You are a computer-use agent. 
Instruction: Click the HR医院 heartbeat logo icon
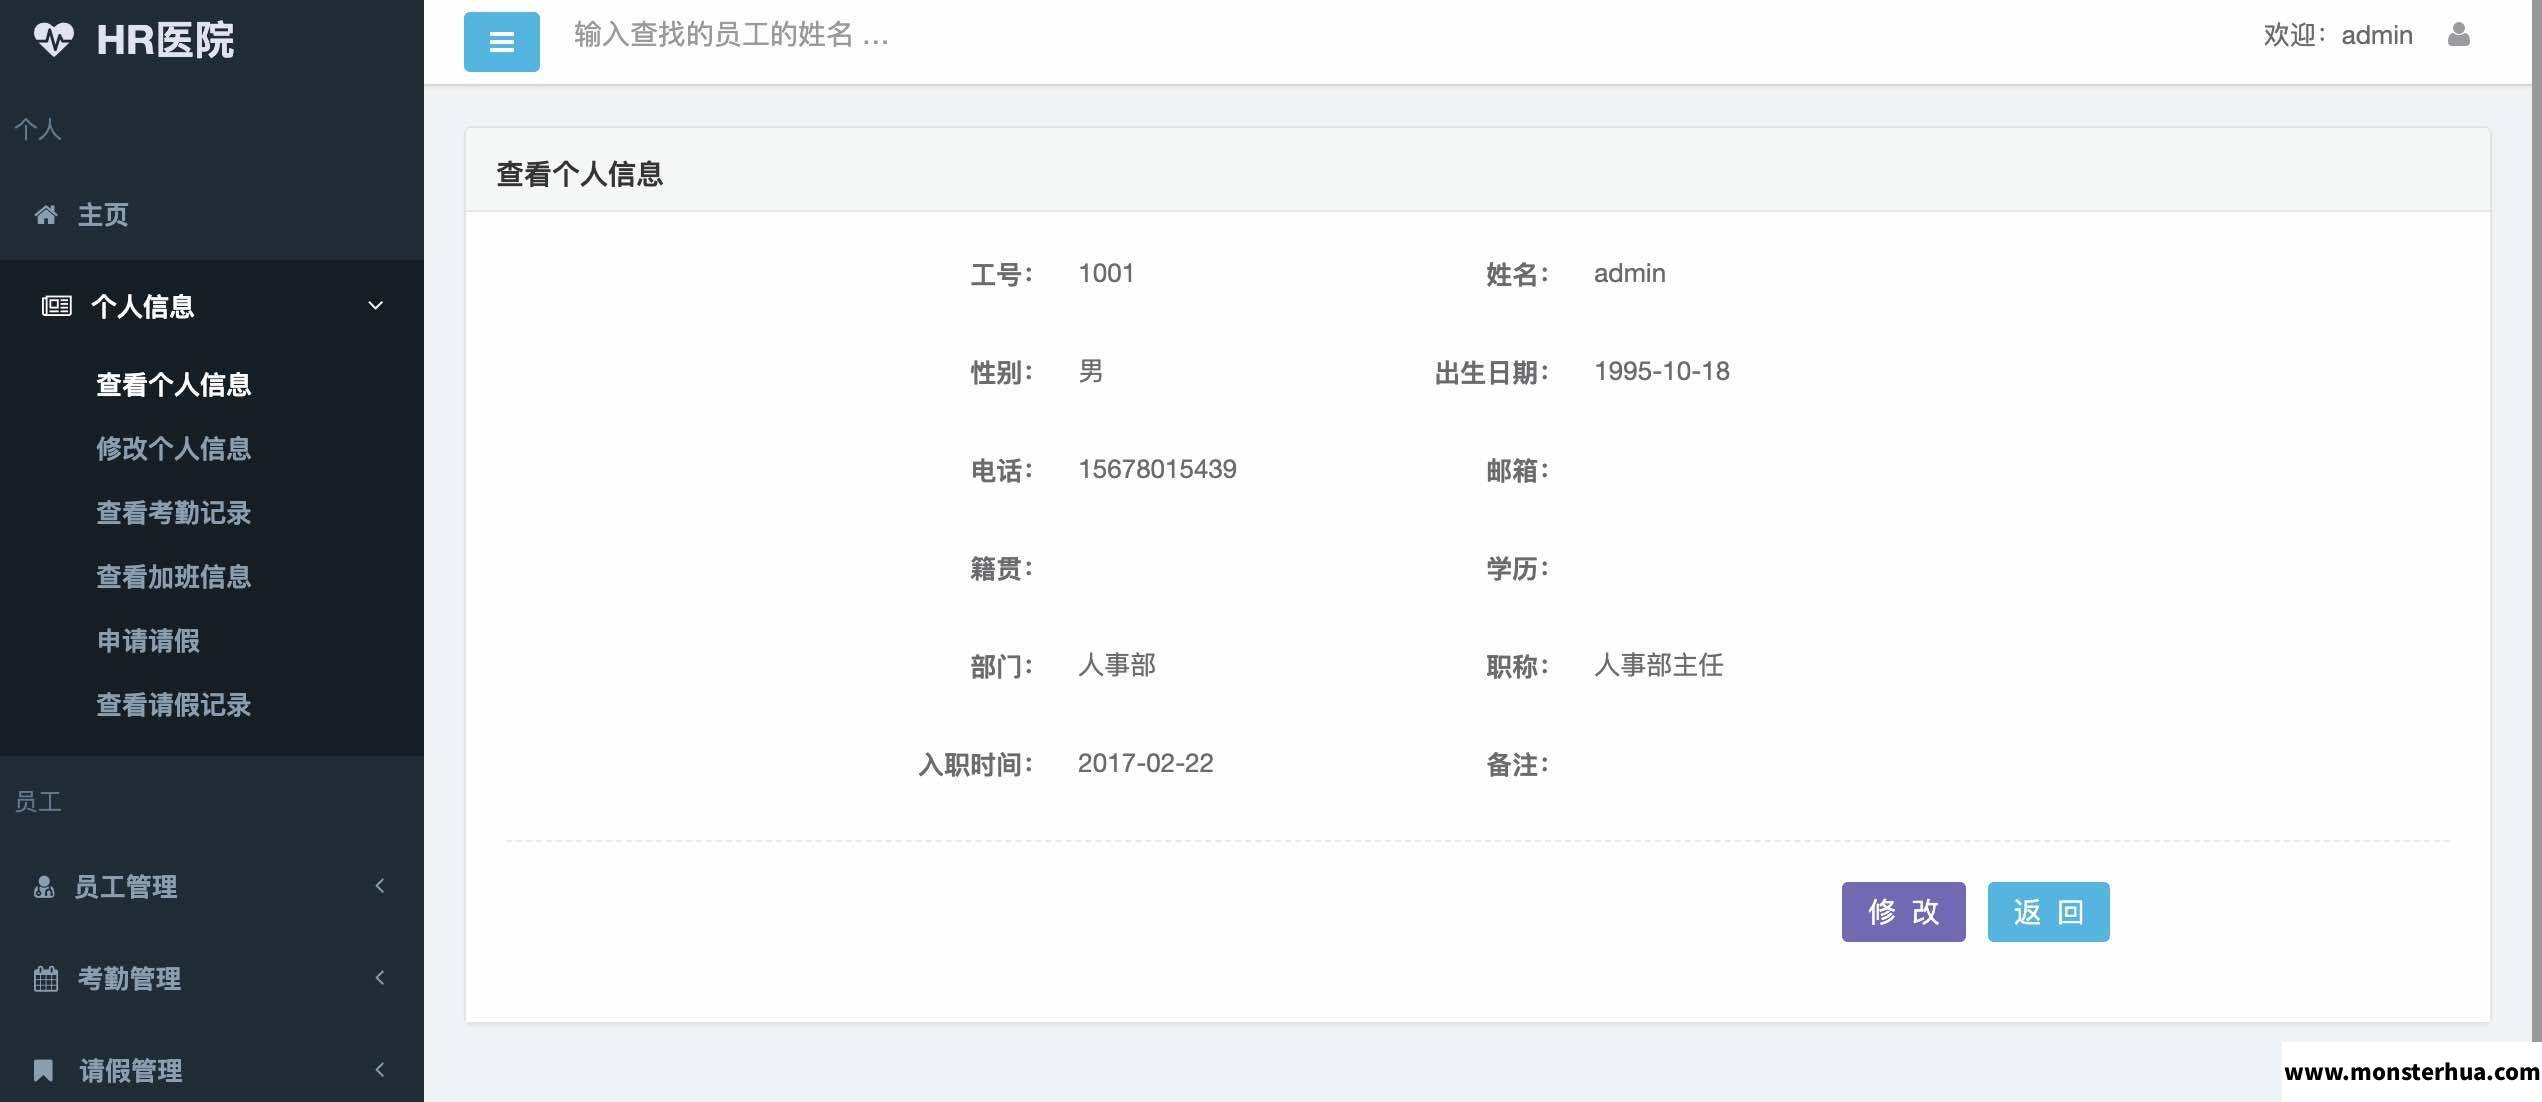coord(54,40)
